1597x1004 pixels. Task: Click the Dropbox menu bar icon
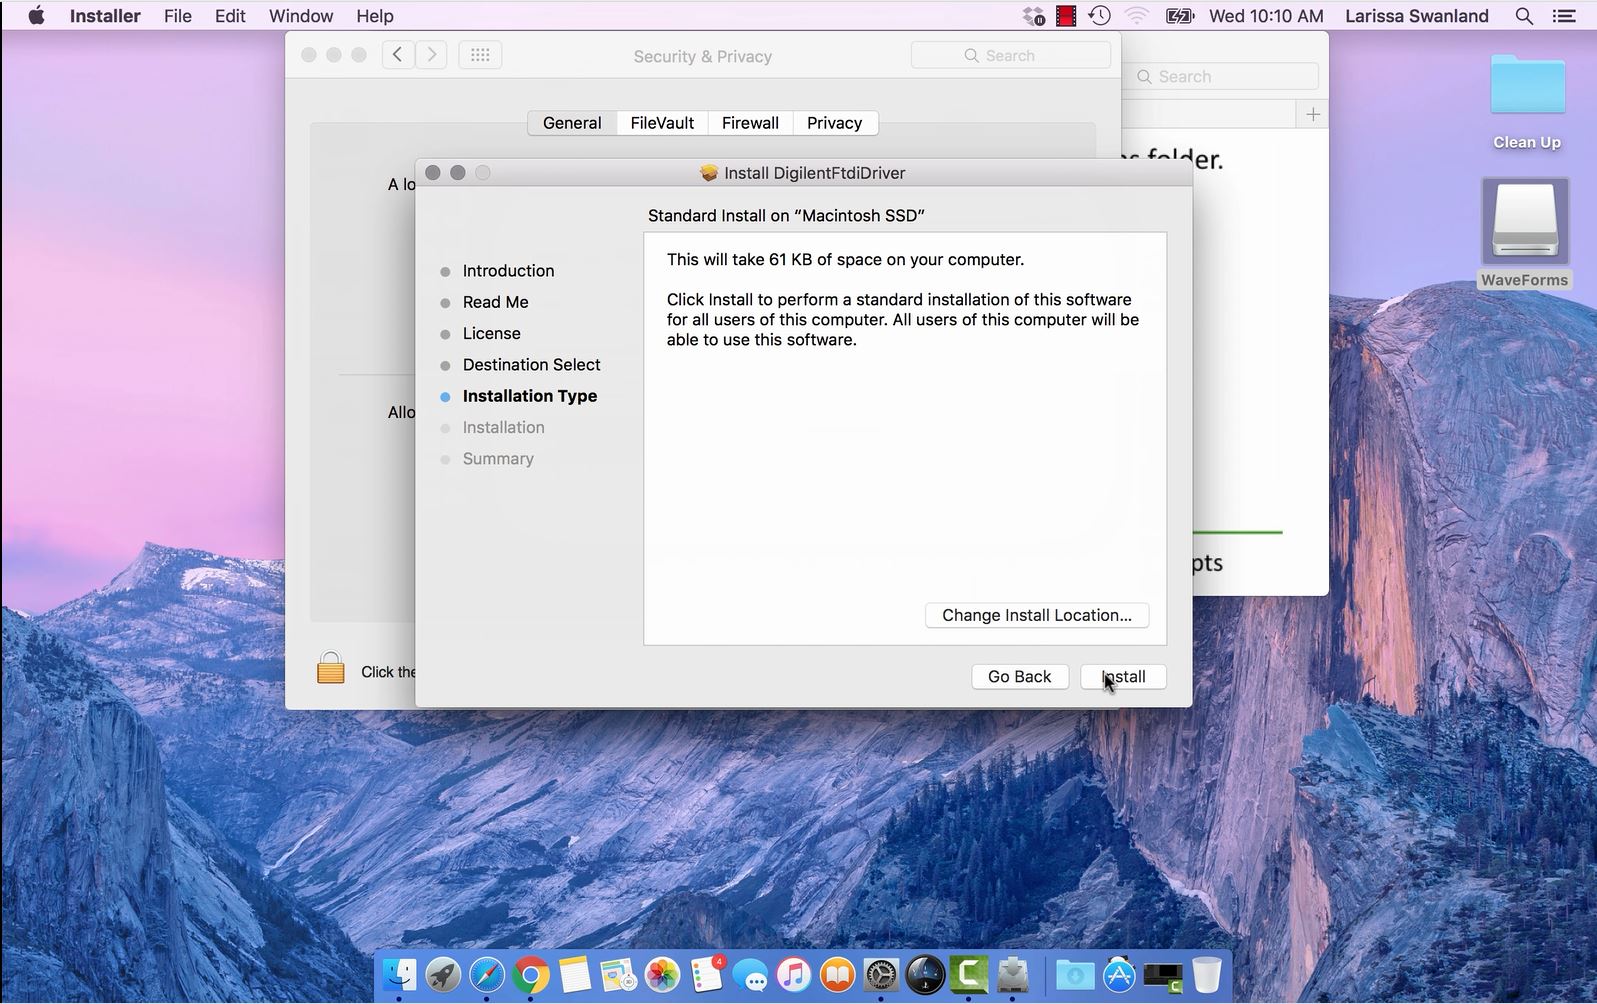[1034, 16]
